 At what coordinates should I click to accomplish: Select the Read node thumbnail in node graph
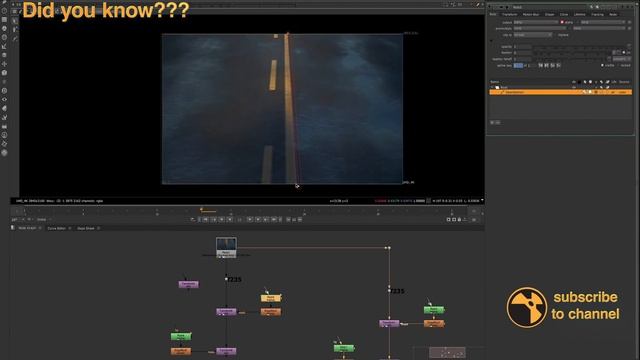(x=226, y=247)
